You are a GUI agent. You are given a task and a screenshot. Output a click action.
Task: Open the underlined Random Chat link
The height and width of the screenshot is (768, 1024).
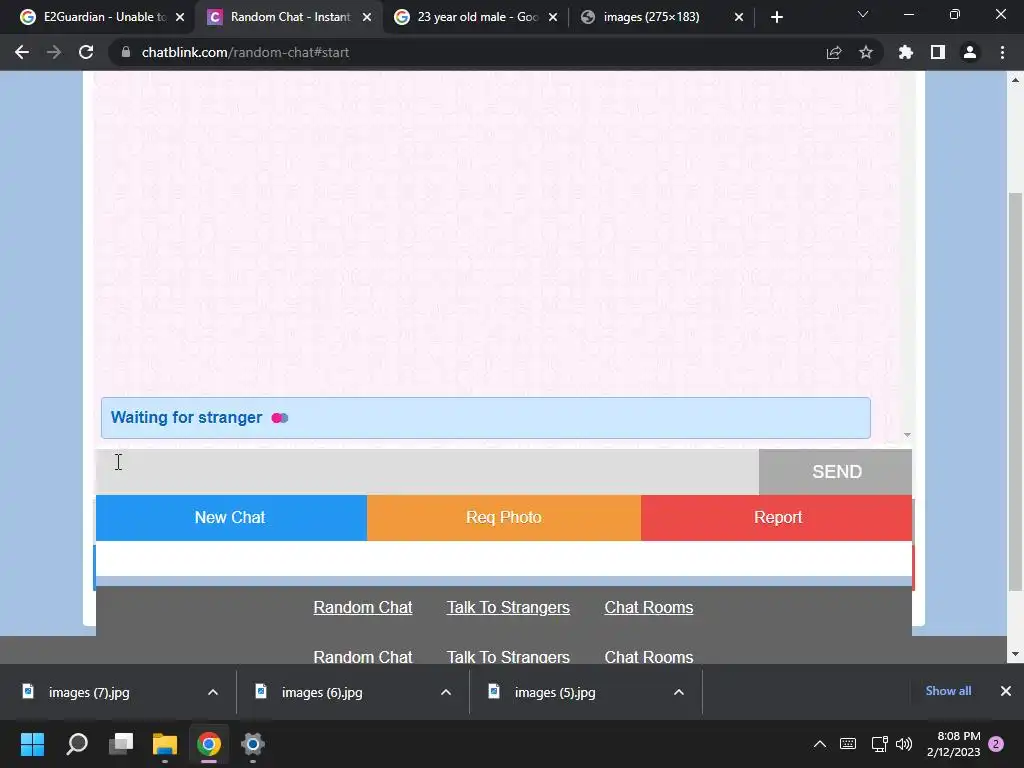362,607
